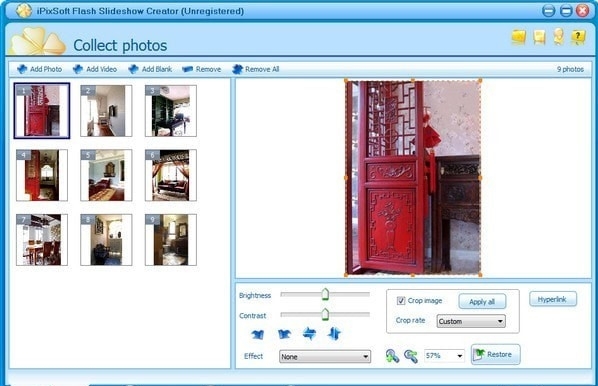Click the Restore button
This screenshot has height=386, width=598.
(x=495, y=354)
